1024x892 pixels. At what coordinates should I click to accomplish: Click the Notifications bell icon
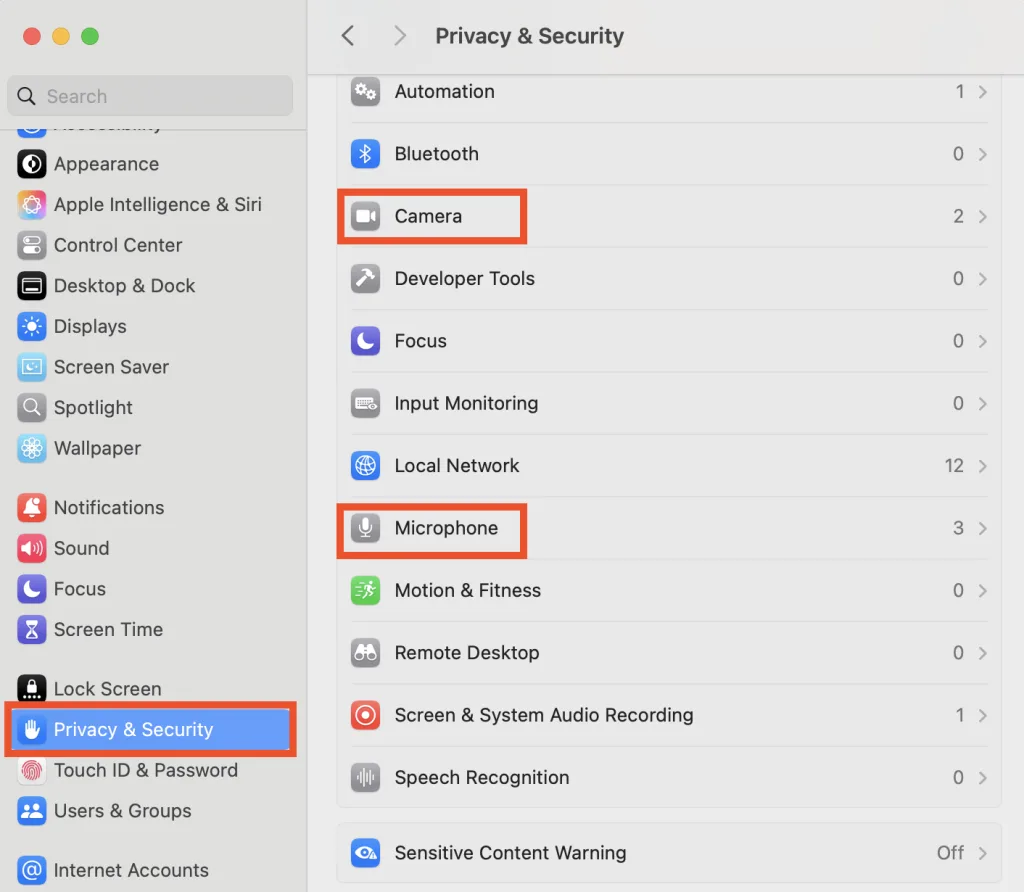(31, 507)
